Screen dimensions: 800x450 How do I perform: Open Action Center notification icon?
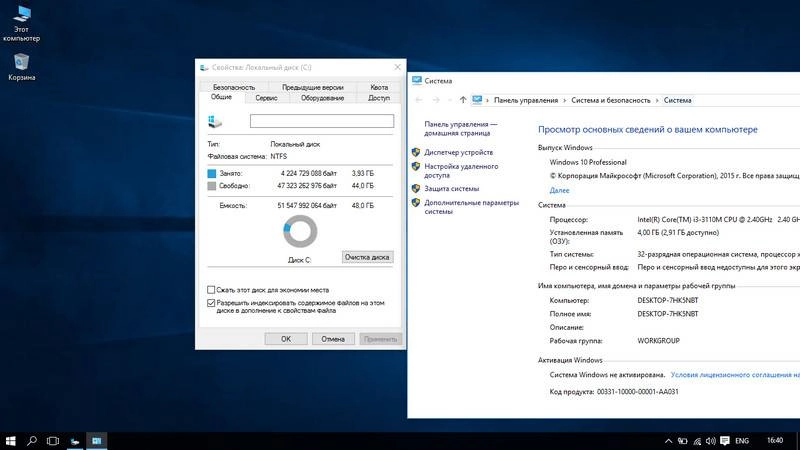[724, 441]
